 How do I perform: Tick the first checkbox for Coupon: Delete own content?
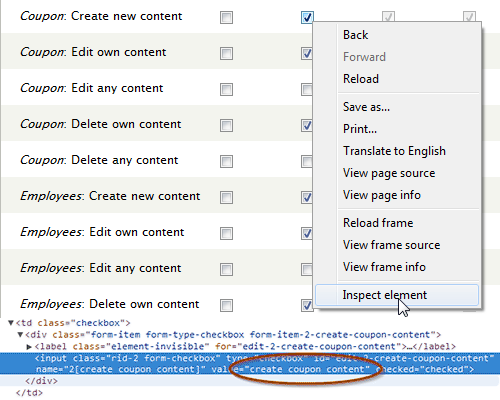click(x=226, y=126)
